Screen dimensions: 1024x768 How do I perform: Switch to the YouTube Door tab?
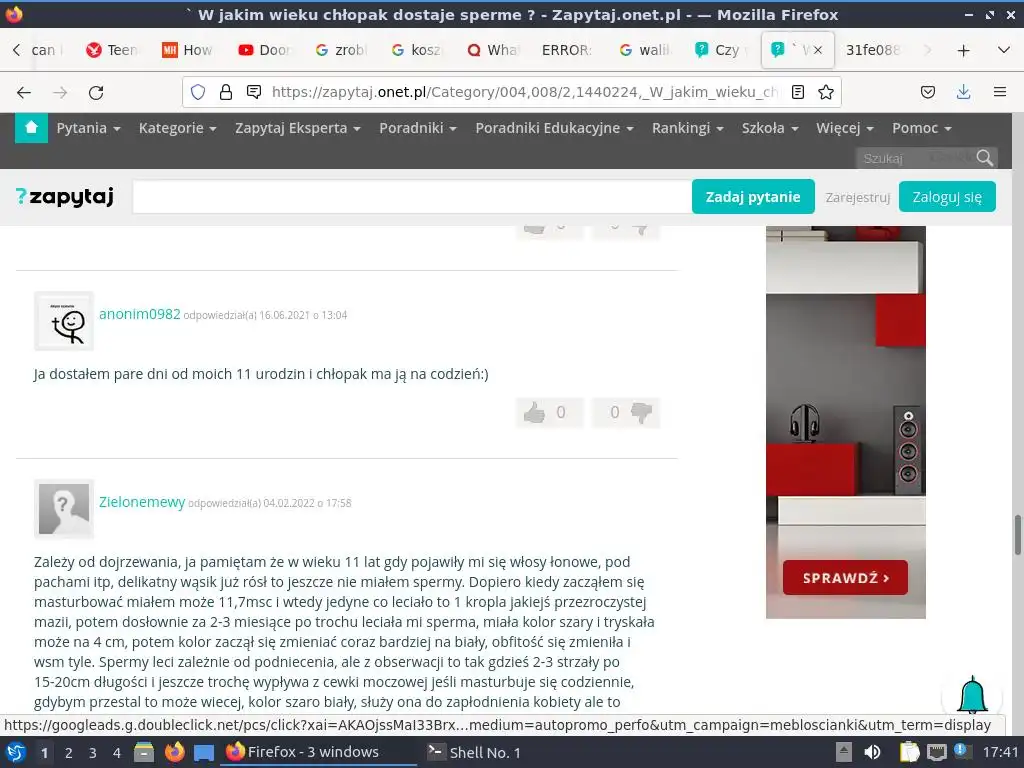point(264,50)
